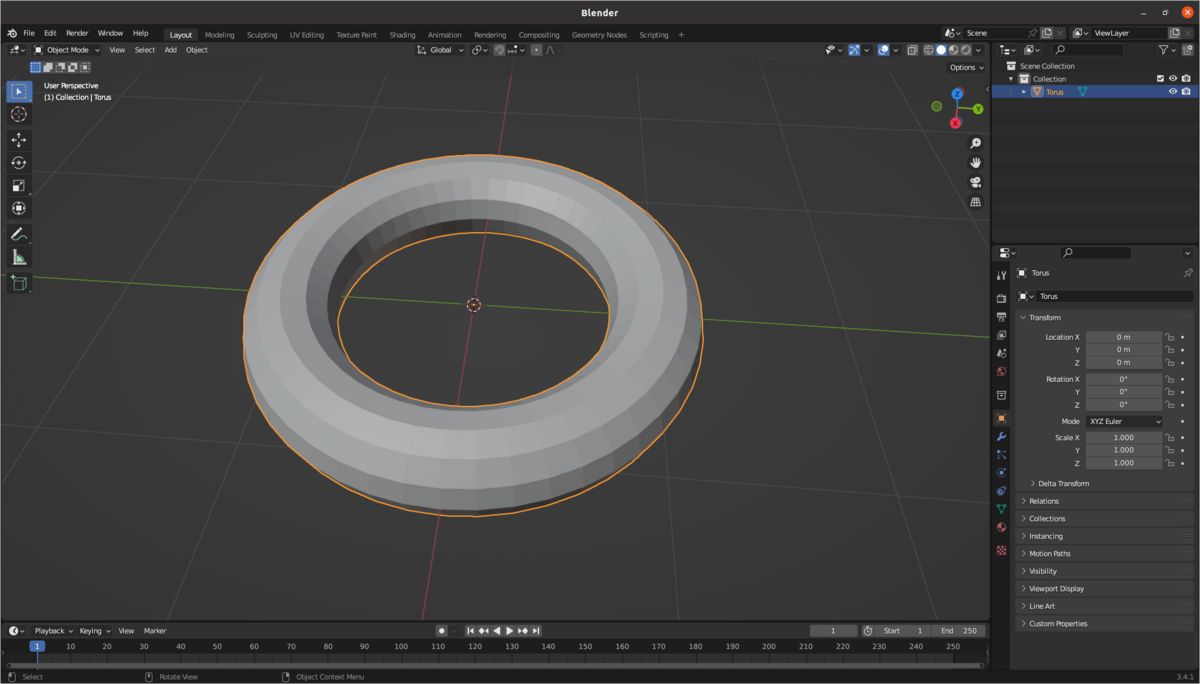Open the Object Data mesh tab
Viewport: 1200px width, 684px height.
[x=1001, y=509]
